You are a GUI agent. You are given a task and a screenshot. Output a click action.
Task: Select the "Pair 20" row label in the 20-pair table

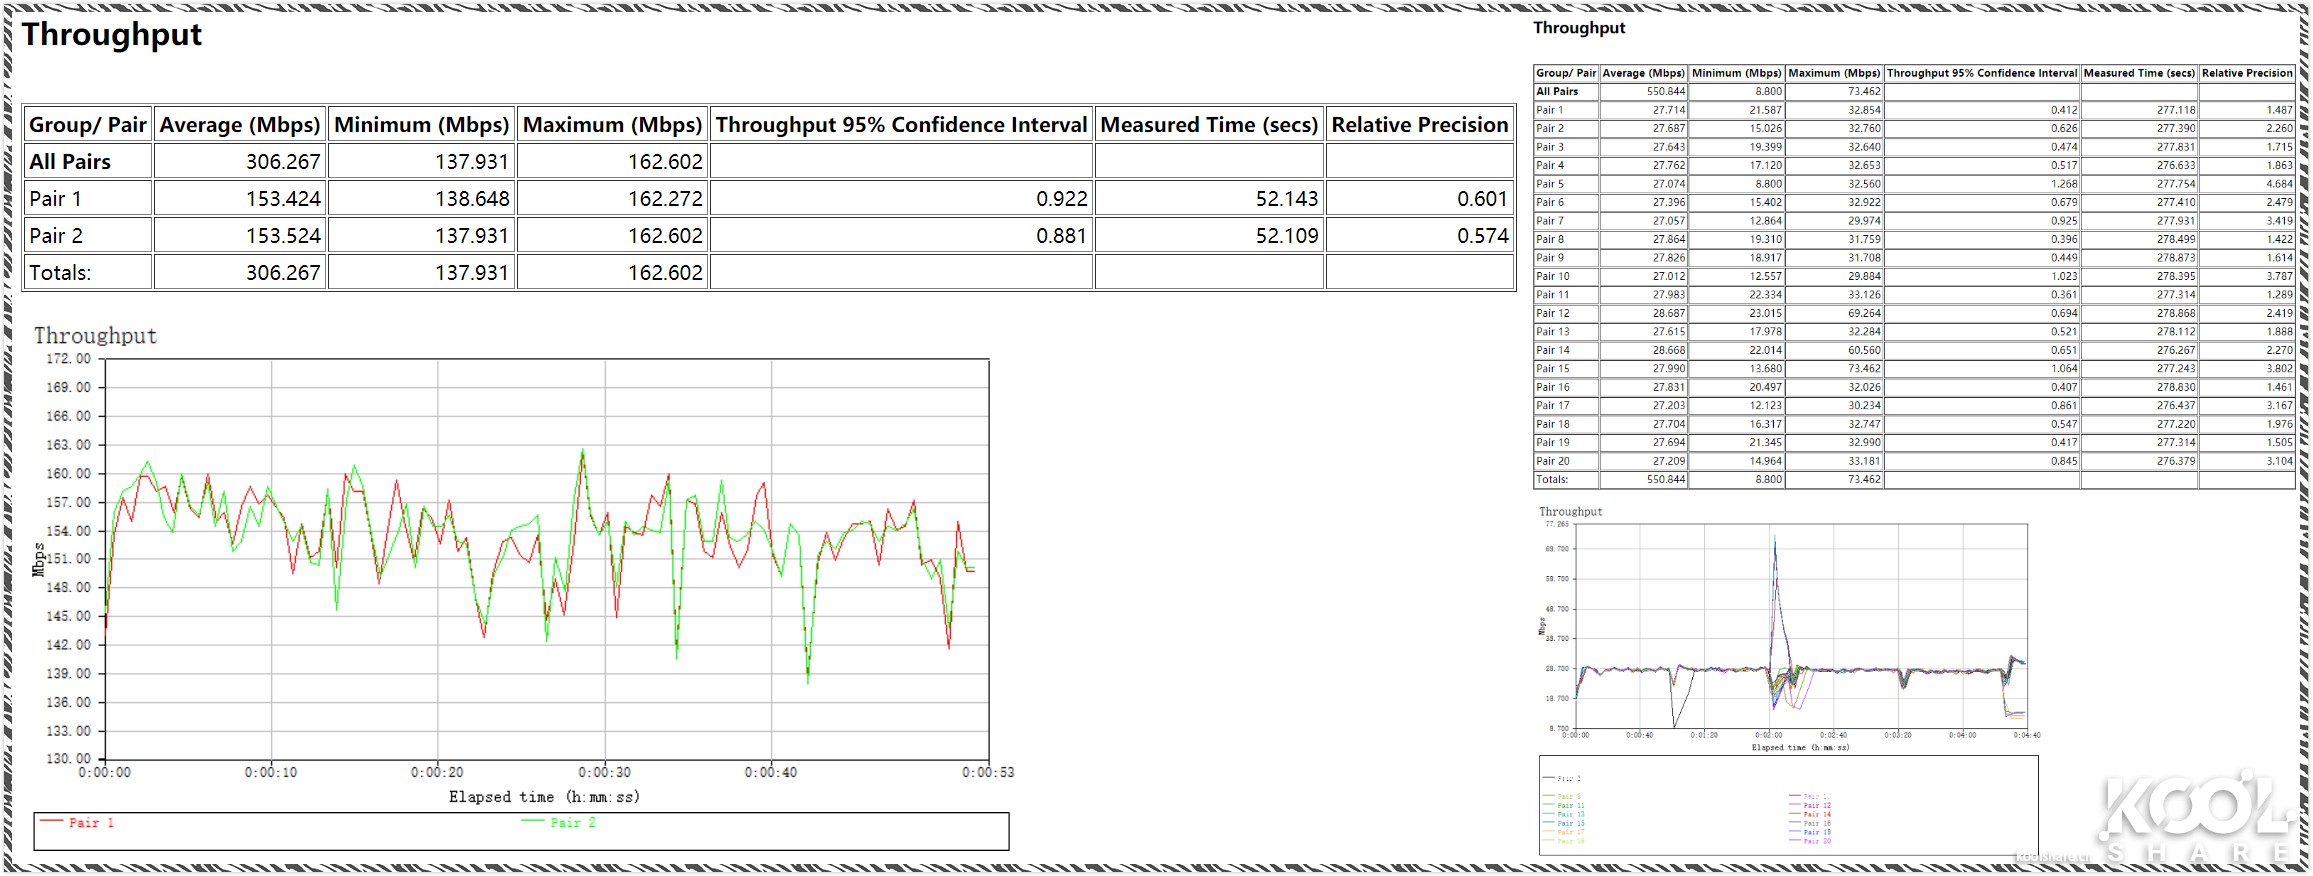point(1553,462)
